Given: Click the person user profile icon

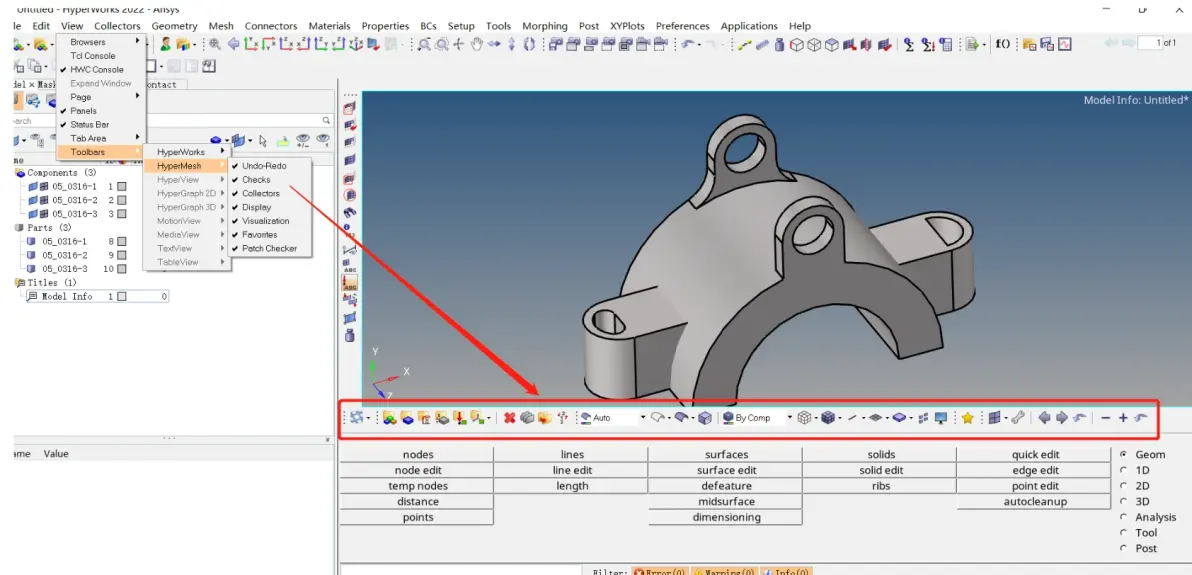Looking at the screenshot, I should [165, 44].
